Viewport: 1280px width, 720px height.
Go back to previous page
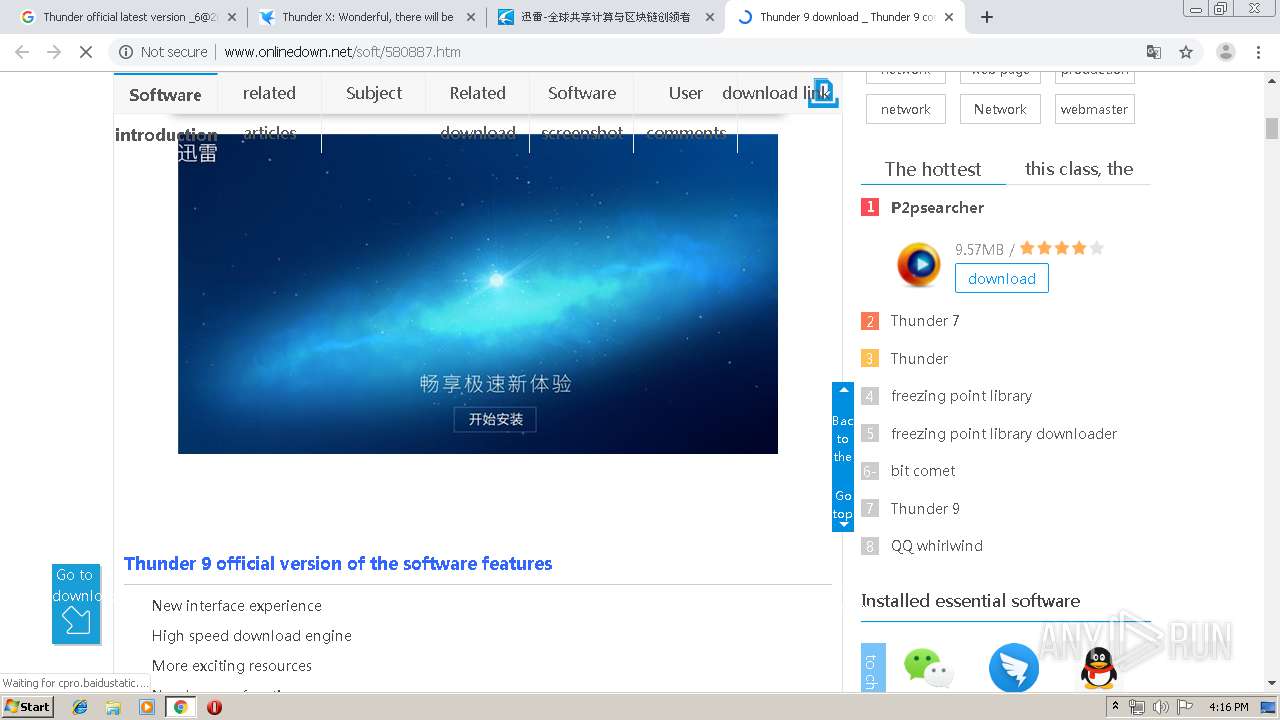[x=22, y=52]
